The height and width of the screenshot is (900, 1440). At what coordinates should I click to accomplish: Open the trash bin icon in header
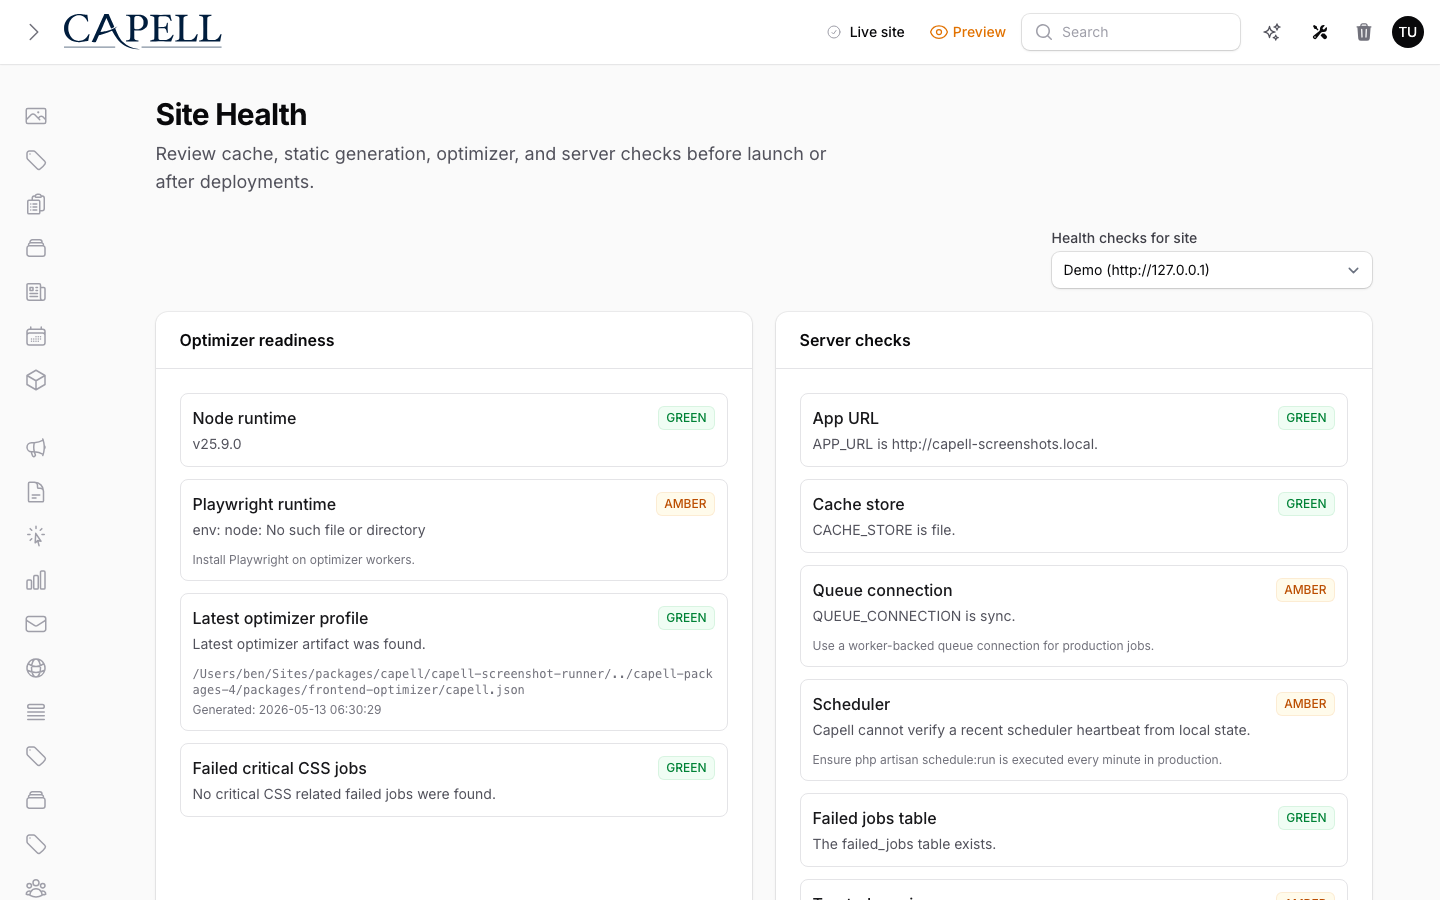(x=1364, y=32)
